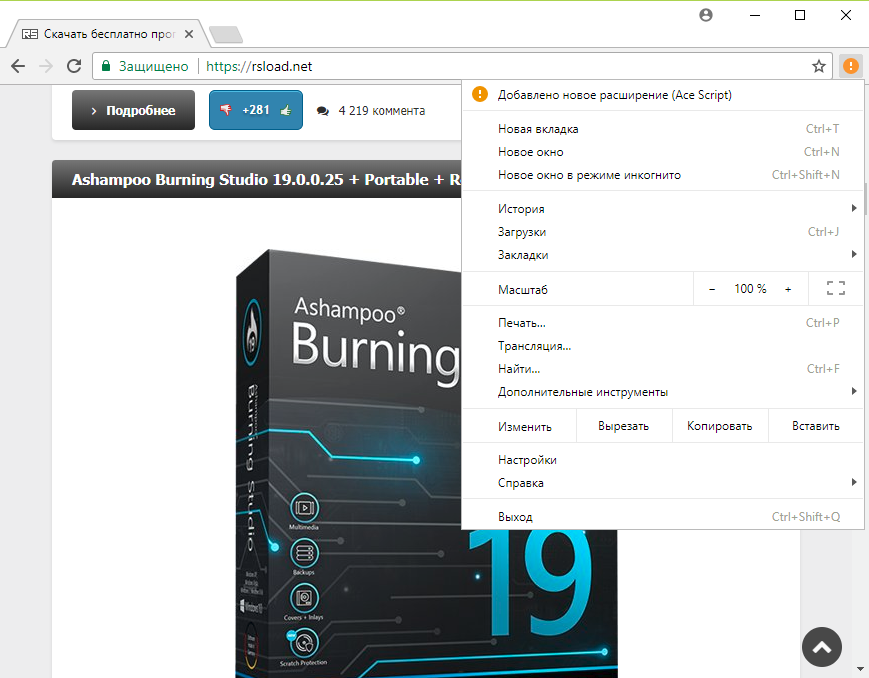Switch to the 'Скачать бесплатно' tab
Screen dimensions: 869x678
(x=109, y=34)
